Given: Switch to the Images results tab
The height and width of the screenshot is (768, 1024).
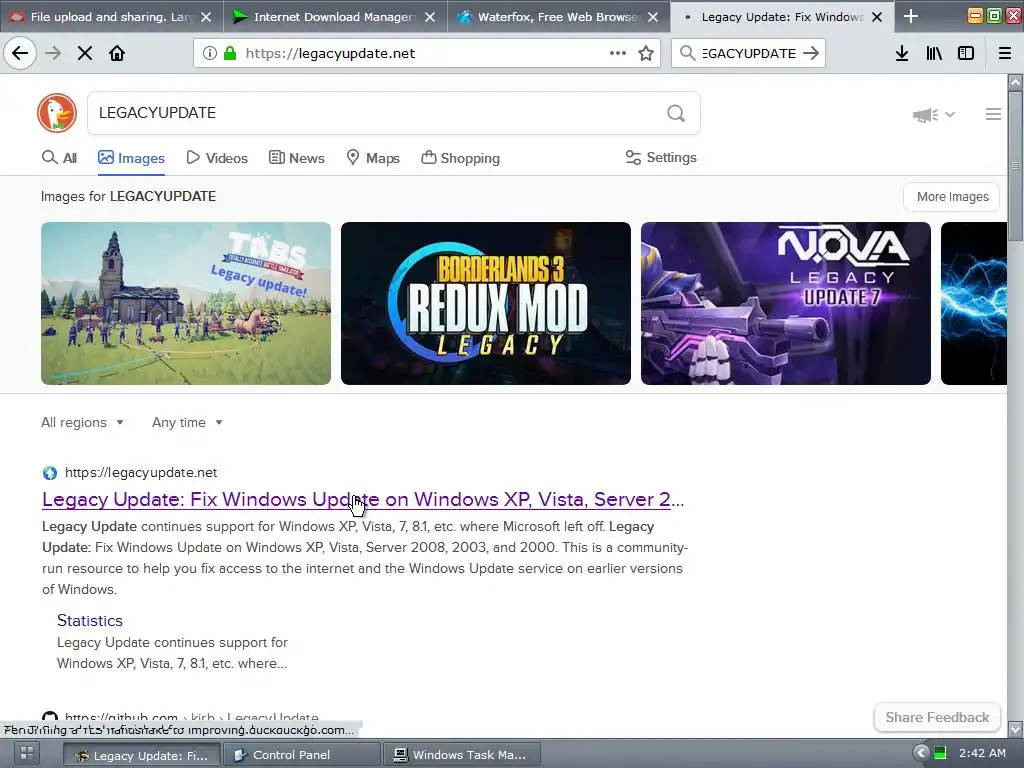Looking at the screenshot, I should 131,158.
